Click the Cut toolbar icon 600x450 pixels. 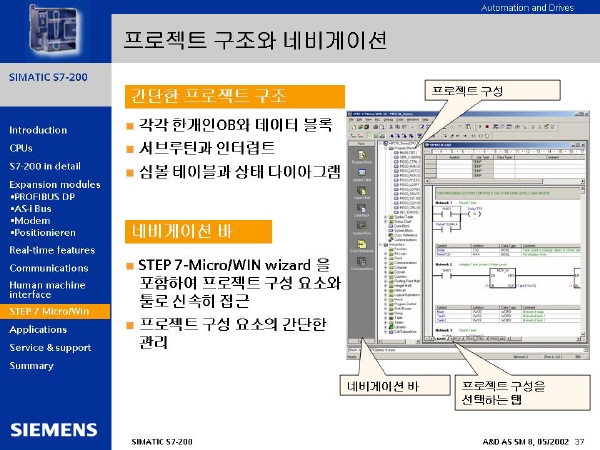tap(391, 127)
